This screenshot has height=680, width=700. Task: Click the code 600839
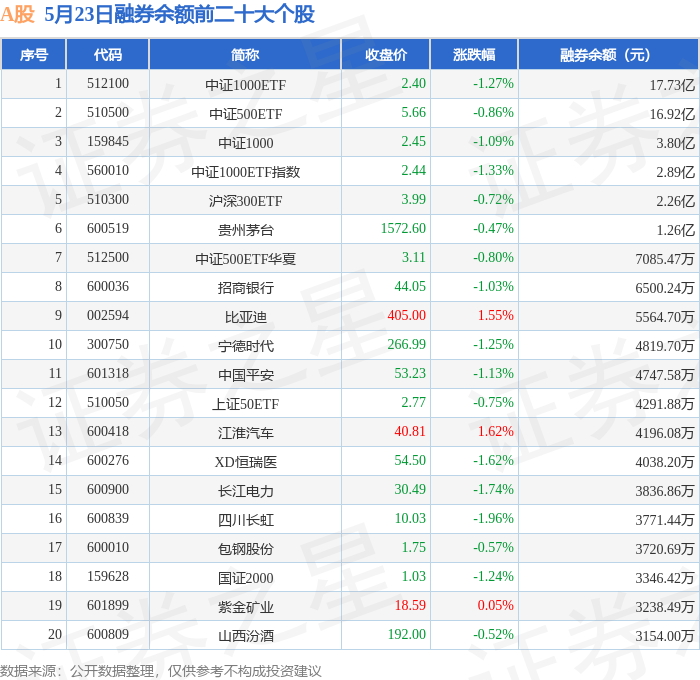pos(108,519)
